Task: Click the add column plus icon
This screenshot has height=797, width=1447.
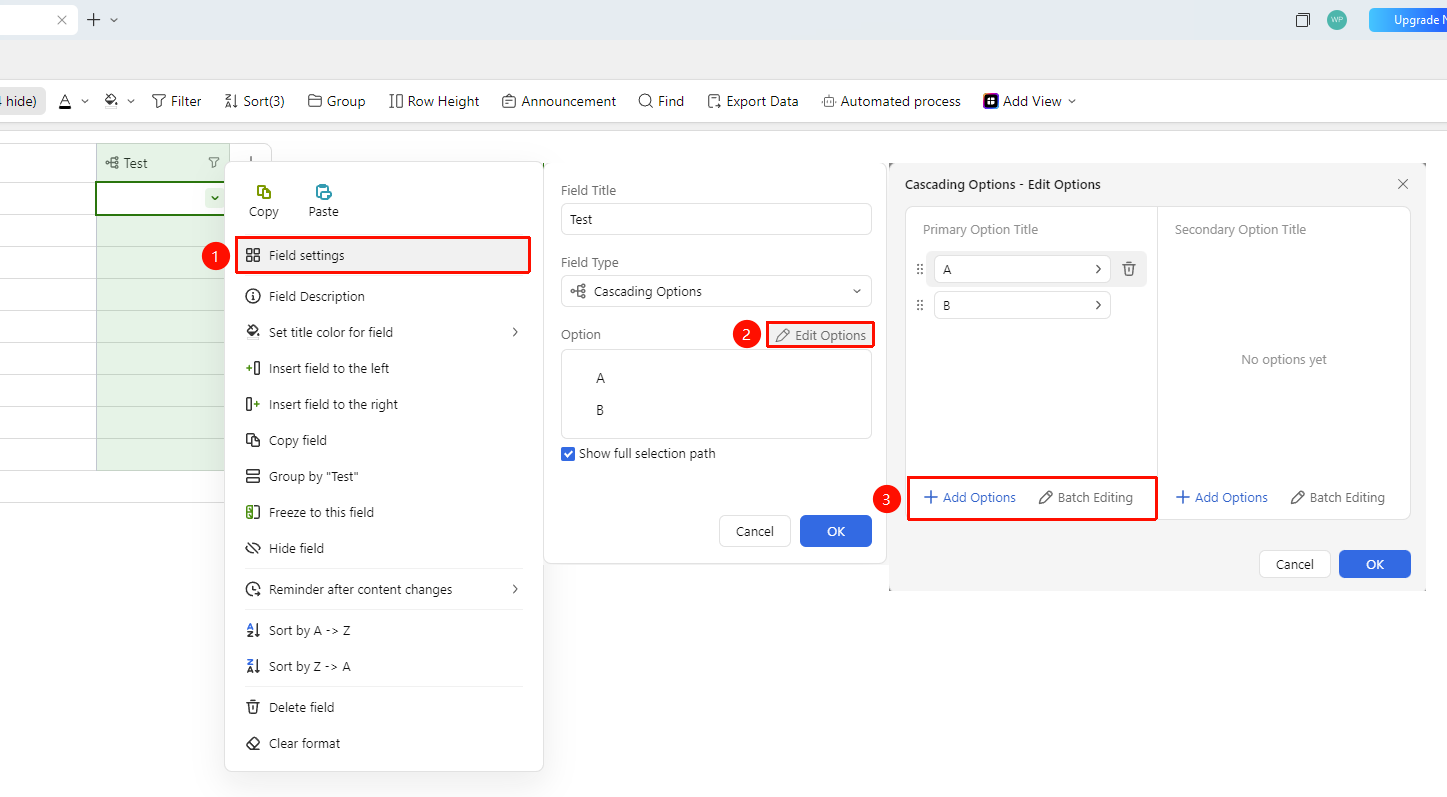Action: [x=251, y=160]
